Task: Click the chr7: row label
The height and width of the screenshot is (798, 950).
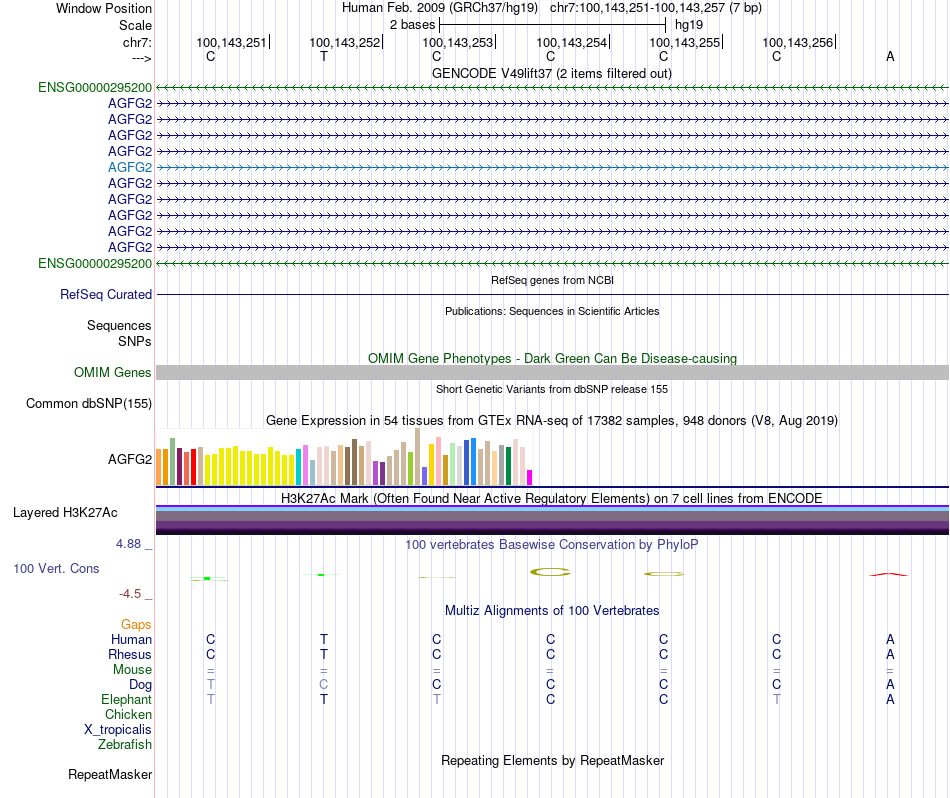Action: pyautogui.click(x=137, y=42)
